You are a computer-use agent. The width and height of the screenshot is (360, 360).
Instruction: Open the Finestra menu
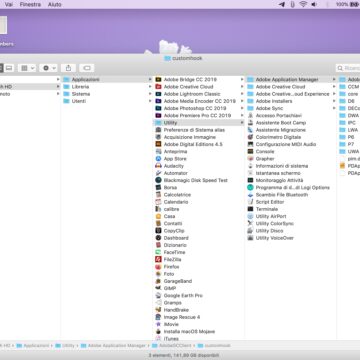[x=30, y=4]
